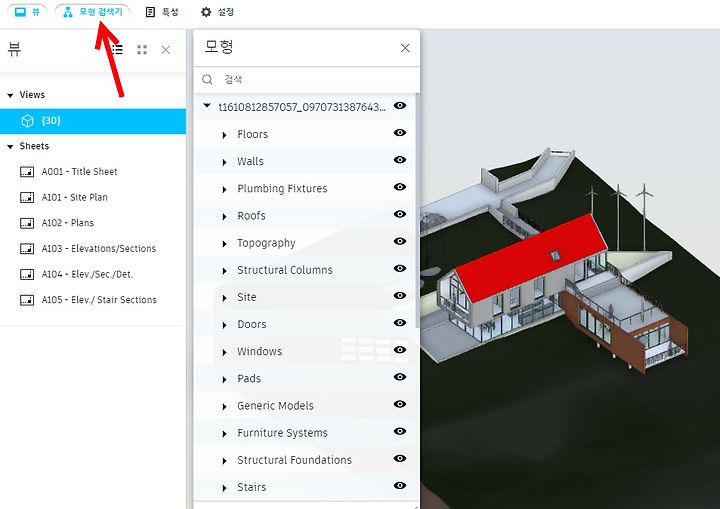
Task: Click the 검색 search field
Action: [x=307, y=79]
